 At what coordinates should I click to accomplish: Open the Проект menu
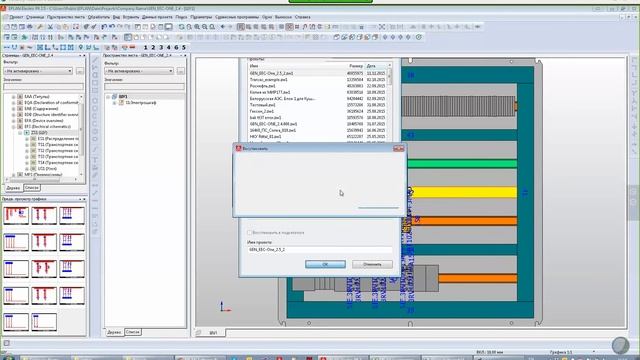(16, 17)
